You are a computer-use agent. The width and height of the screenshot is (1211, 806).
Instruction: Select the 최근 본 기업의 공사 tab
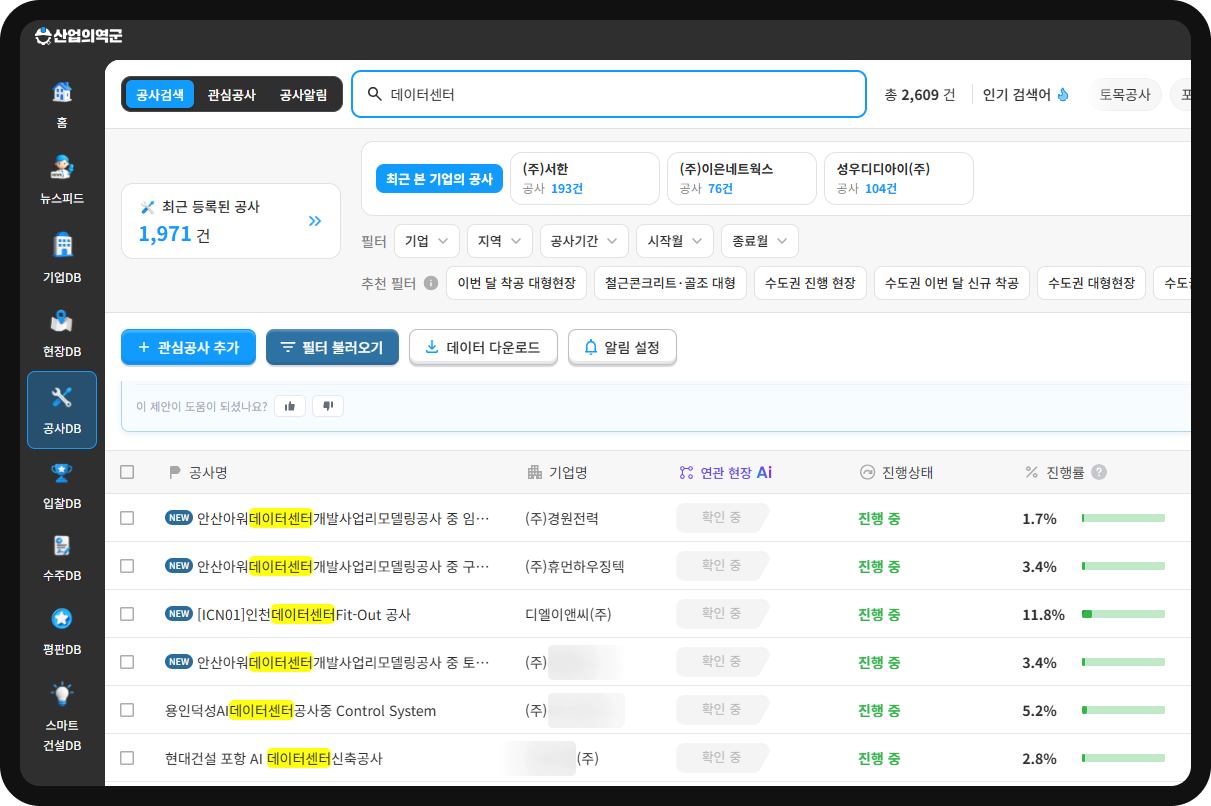[440, 179]
